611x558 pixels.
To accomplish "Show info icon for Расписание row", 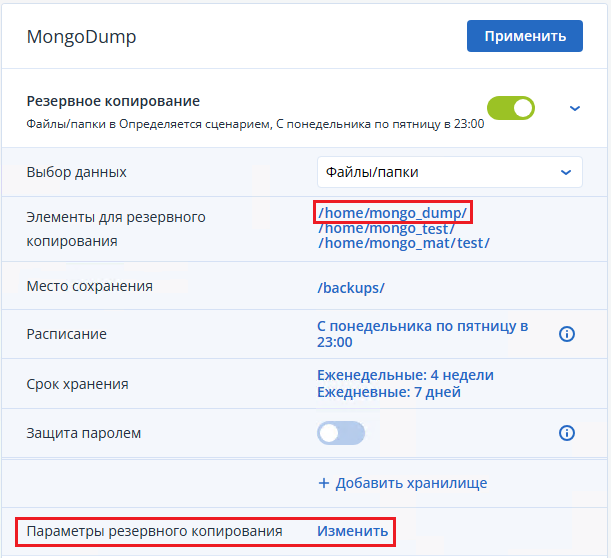I will 567,334.
